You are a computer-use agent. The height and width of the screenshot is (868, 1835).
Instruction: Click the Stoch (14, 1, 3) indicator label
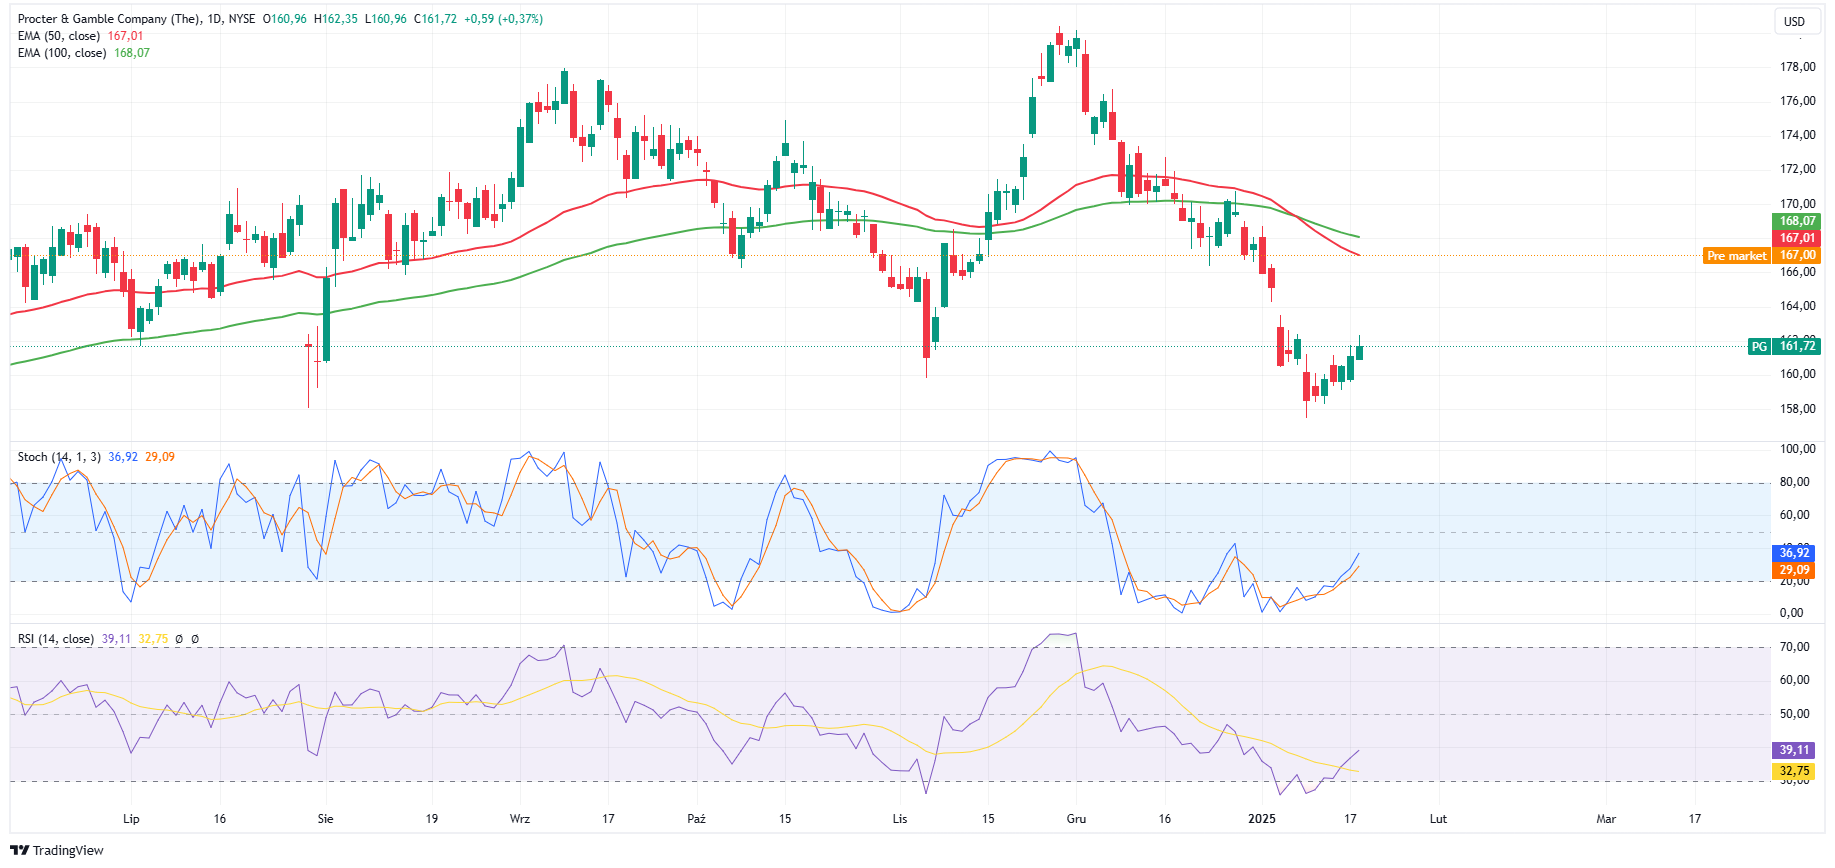coord(59,457)
